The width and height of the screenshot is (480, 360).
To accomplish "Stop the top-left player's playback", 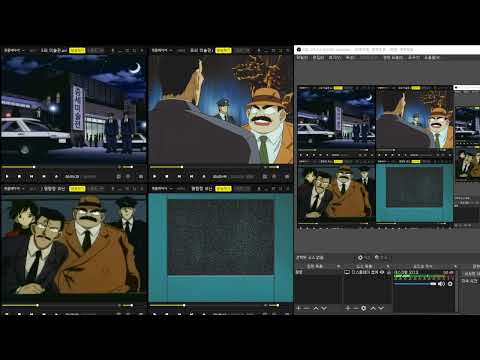I will point(19,176).
